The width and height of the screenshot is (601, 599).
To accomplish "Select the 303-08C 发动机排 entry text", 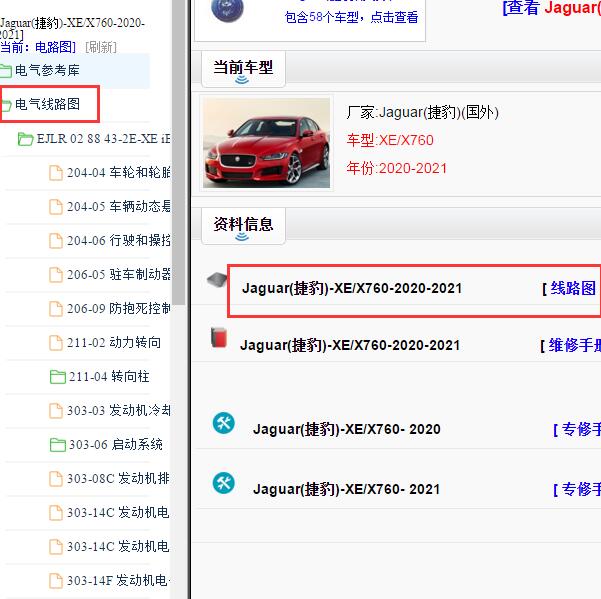I will pyautogui.click(x=118, y=478).
